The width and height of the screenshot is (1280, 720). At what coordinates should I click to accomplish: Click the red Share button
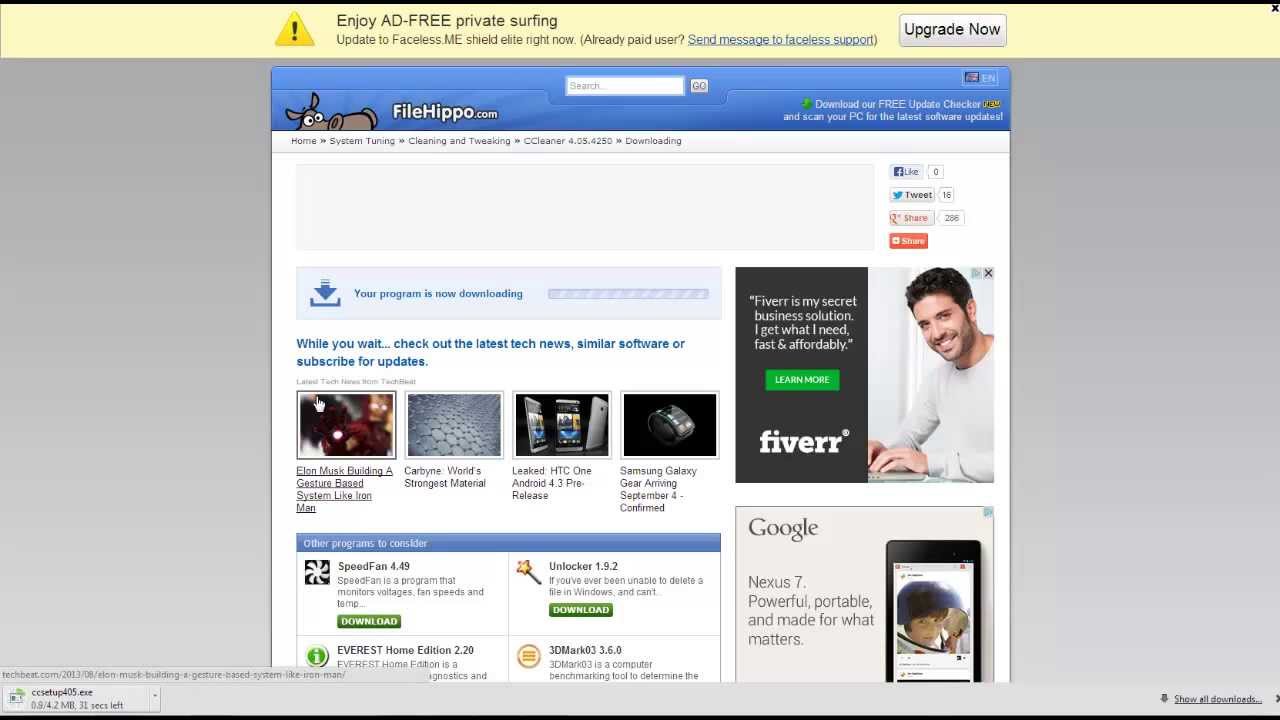(908, 241)
